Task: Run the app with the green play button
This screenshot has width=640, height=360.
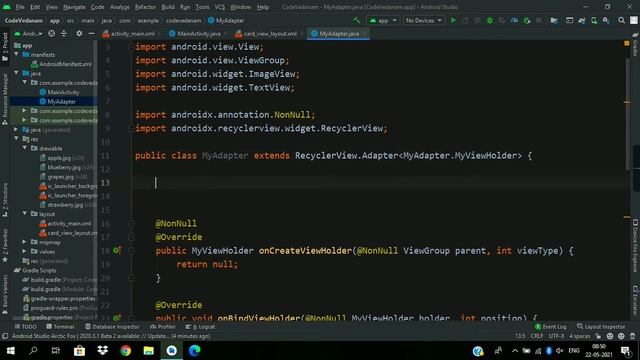Action: (453, 20)
